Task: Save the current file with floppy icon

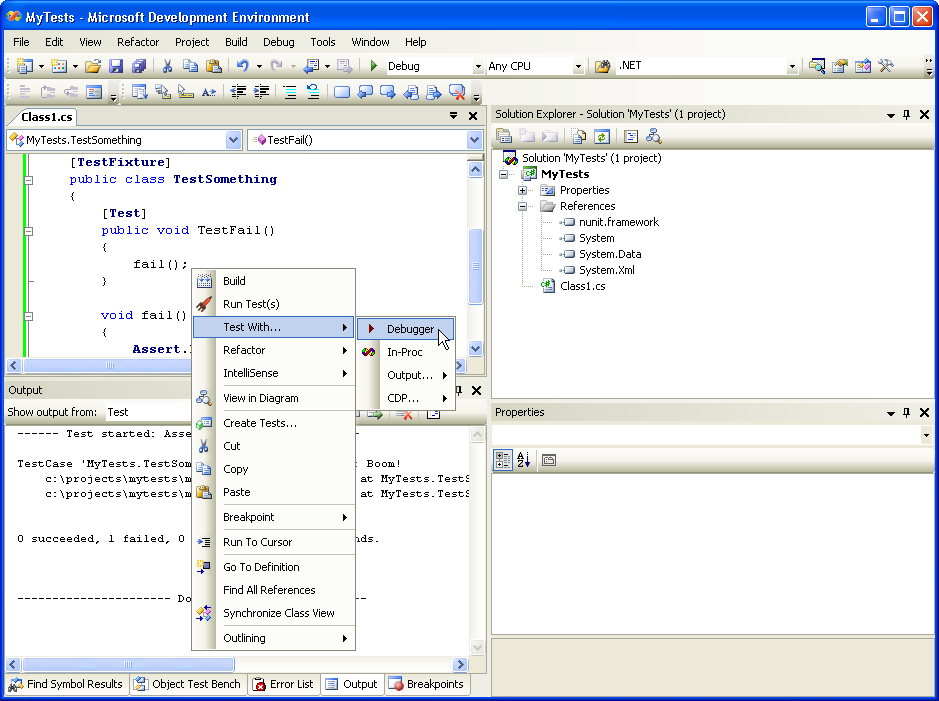Action: click(116, 66)
